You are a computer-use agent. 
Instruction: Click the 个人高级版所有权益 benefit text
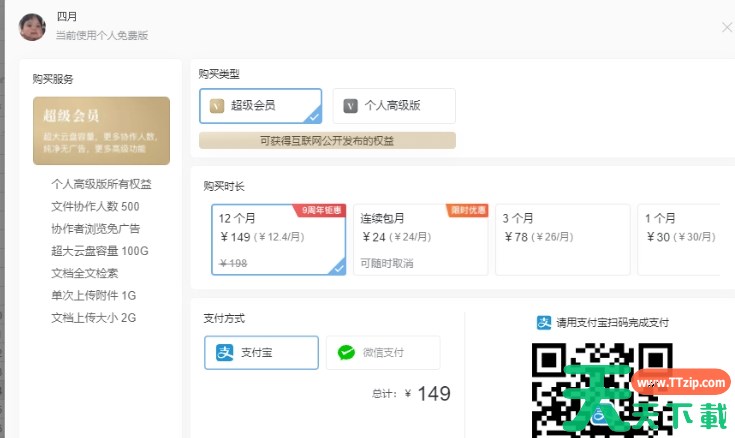click(101, 184)
